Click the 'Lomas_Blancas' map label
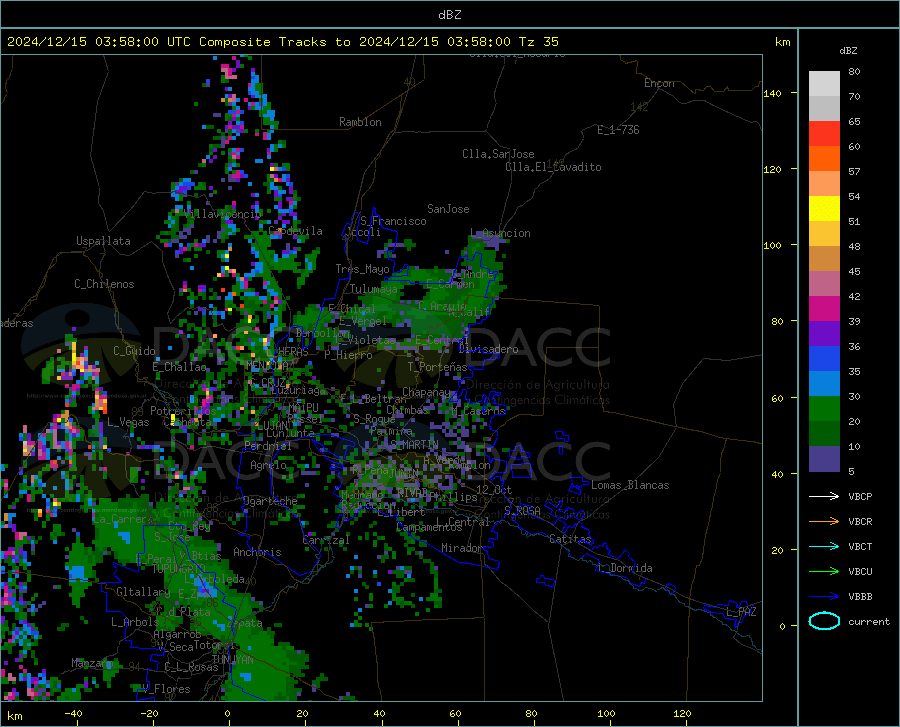 tap(630, 485)
